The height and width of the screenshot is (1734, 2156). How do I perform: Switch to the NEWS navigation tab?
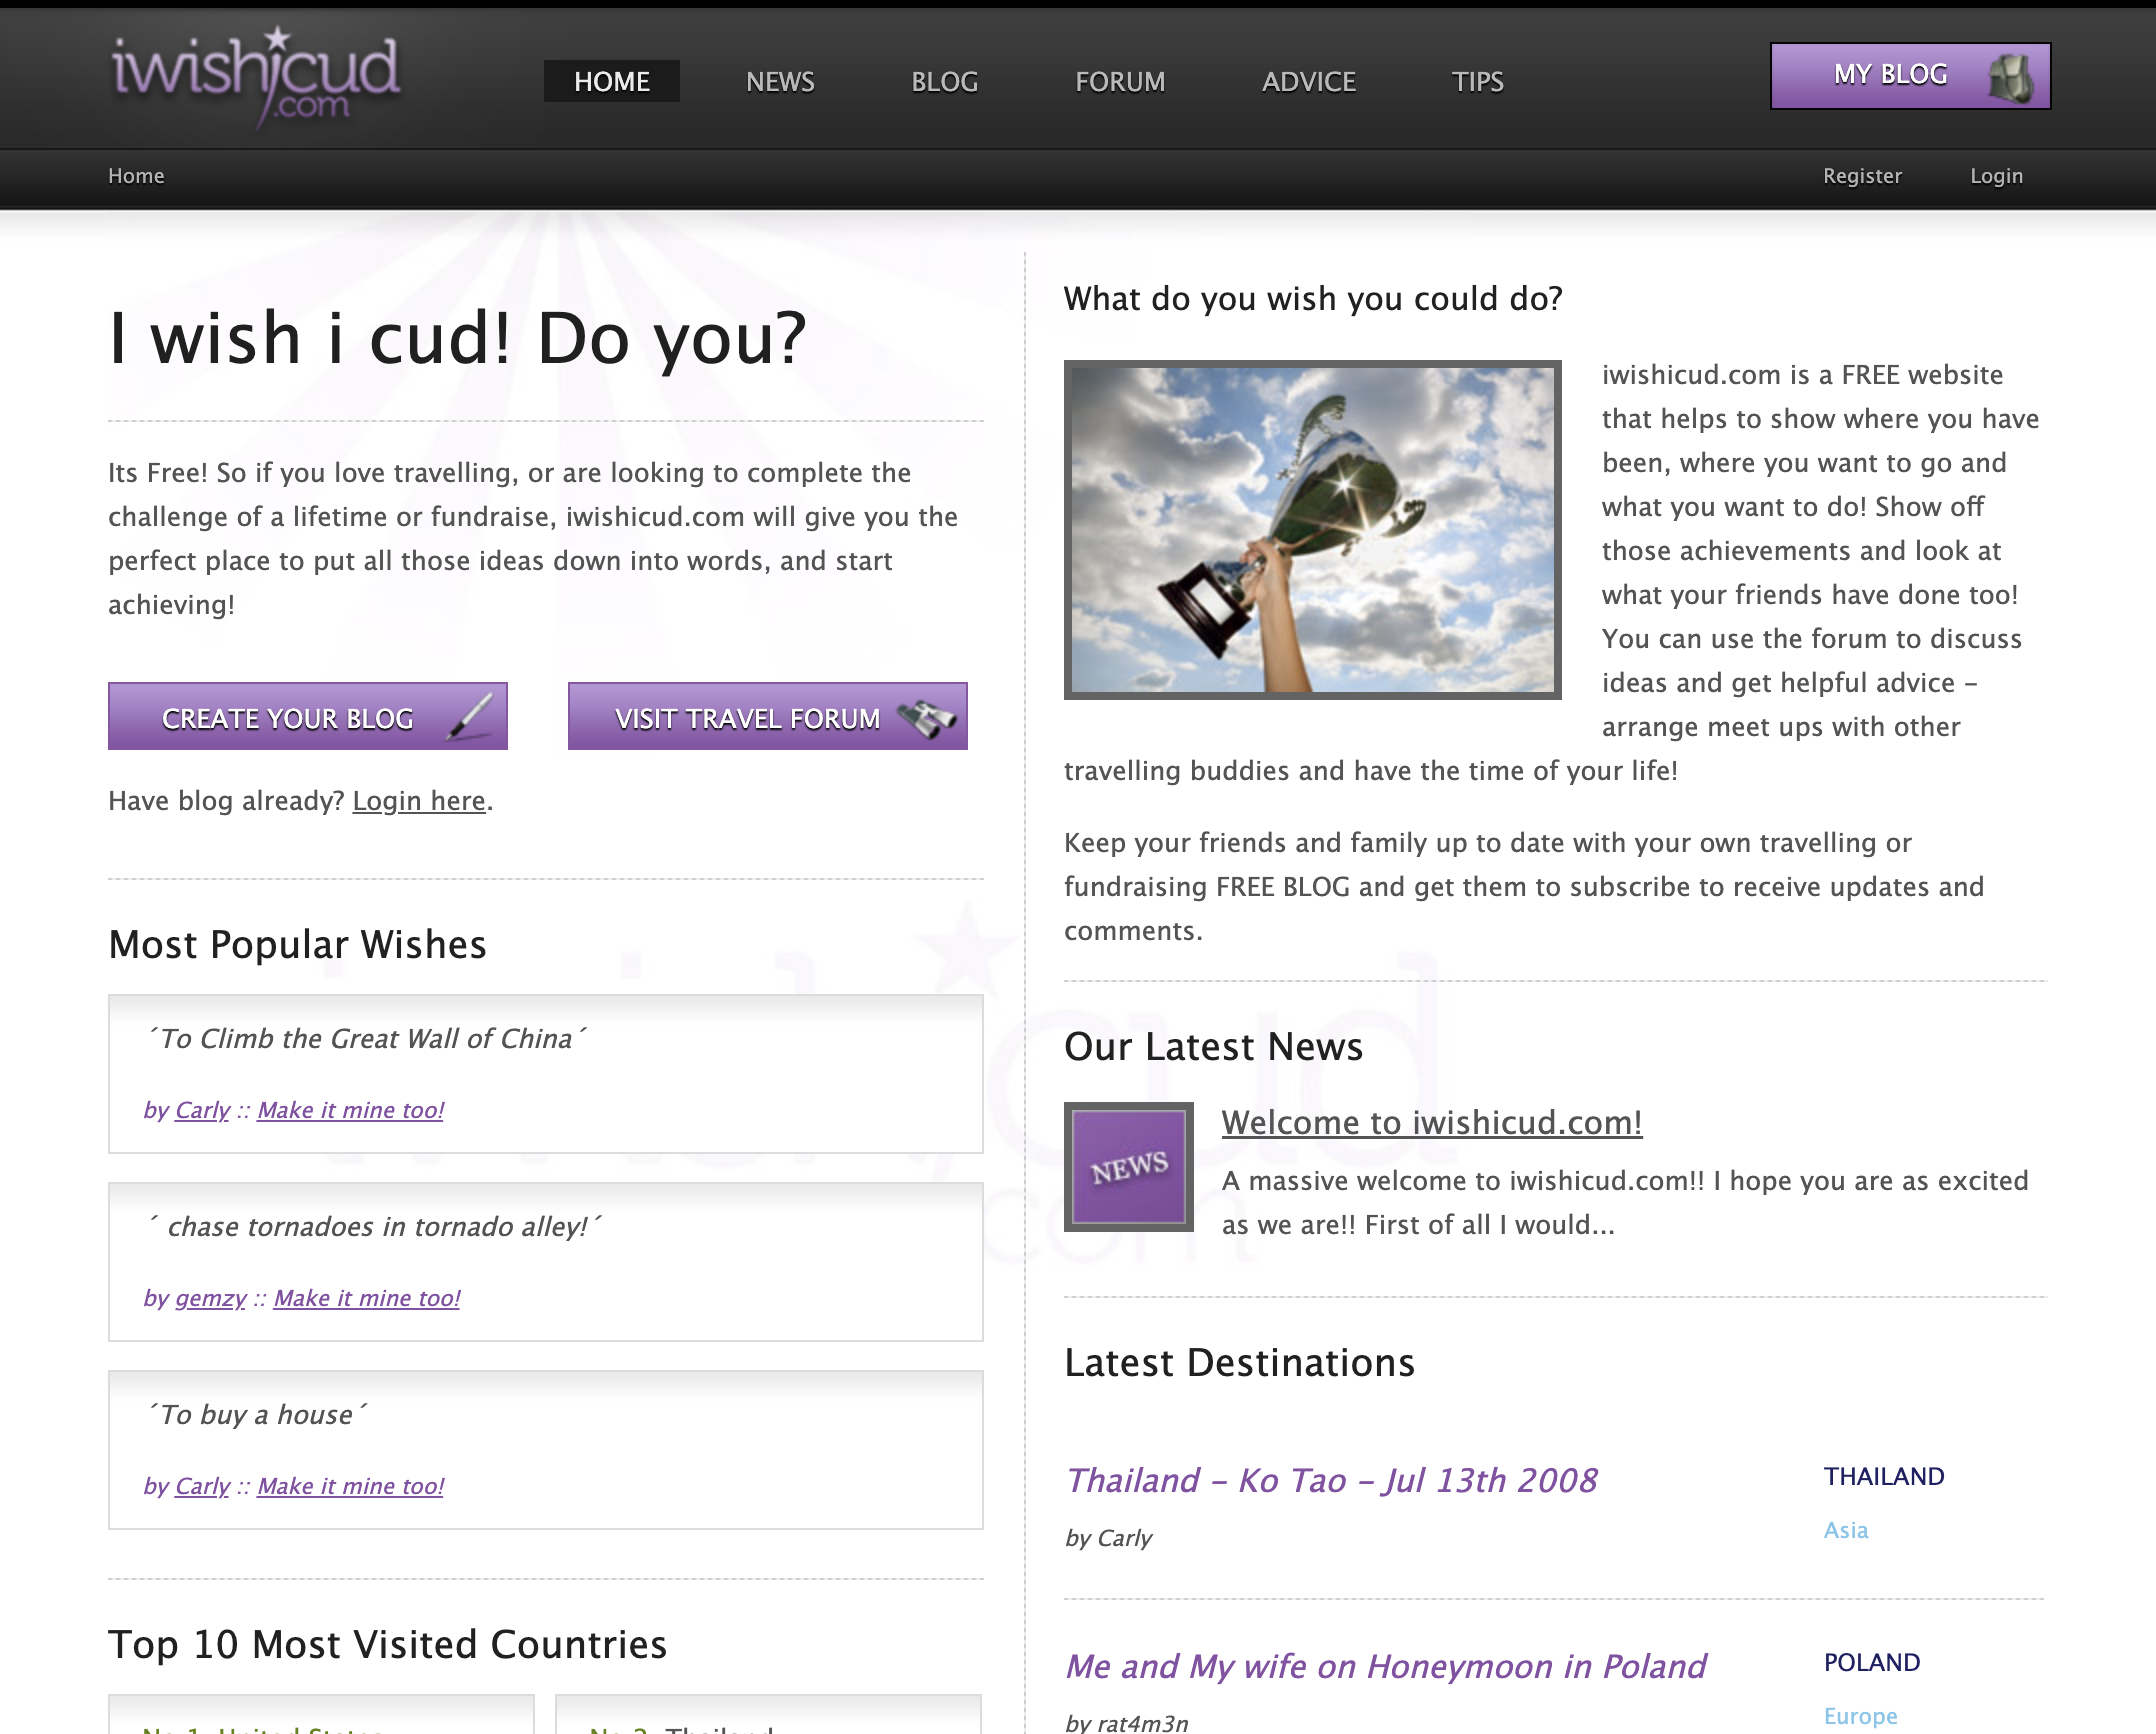(779, 81)
